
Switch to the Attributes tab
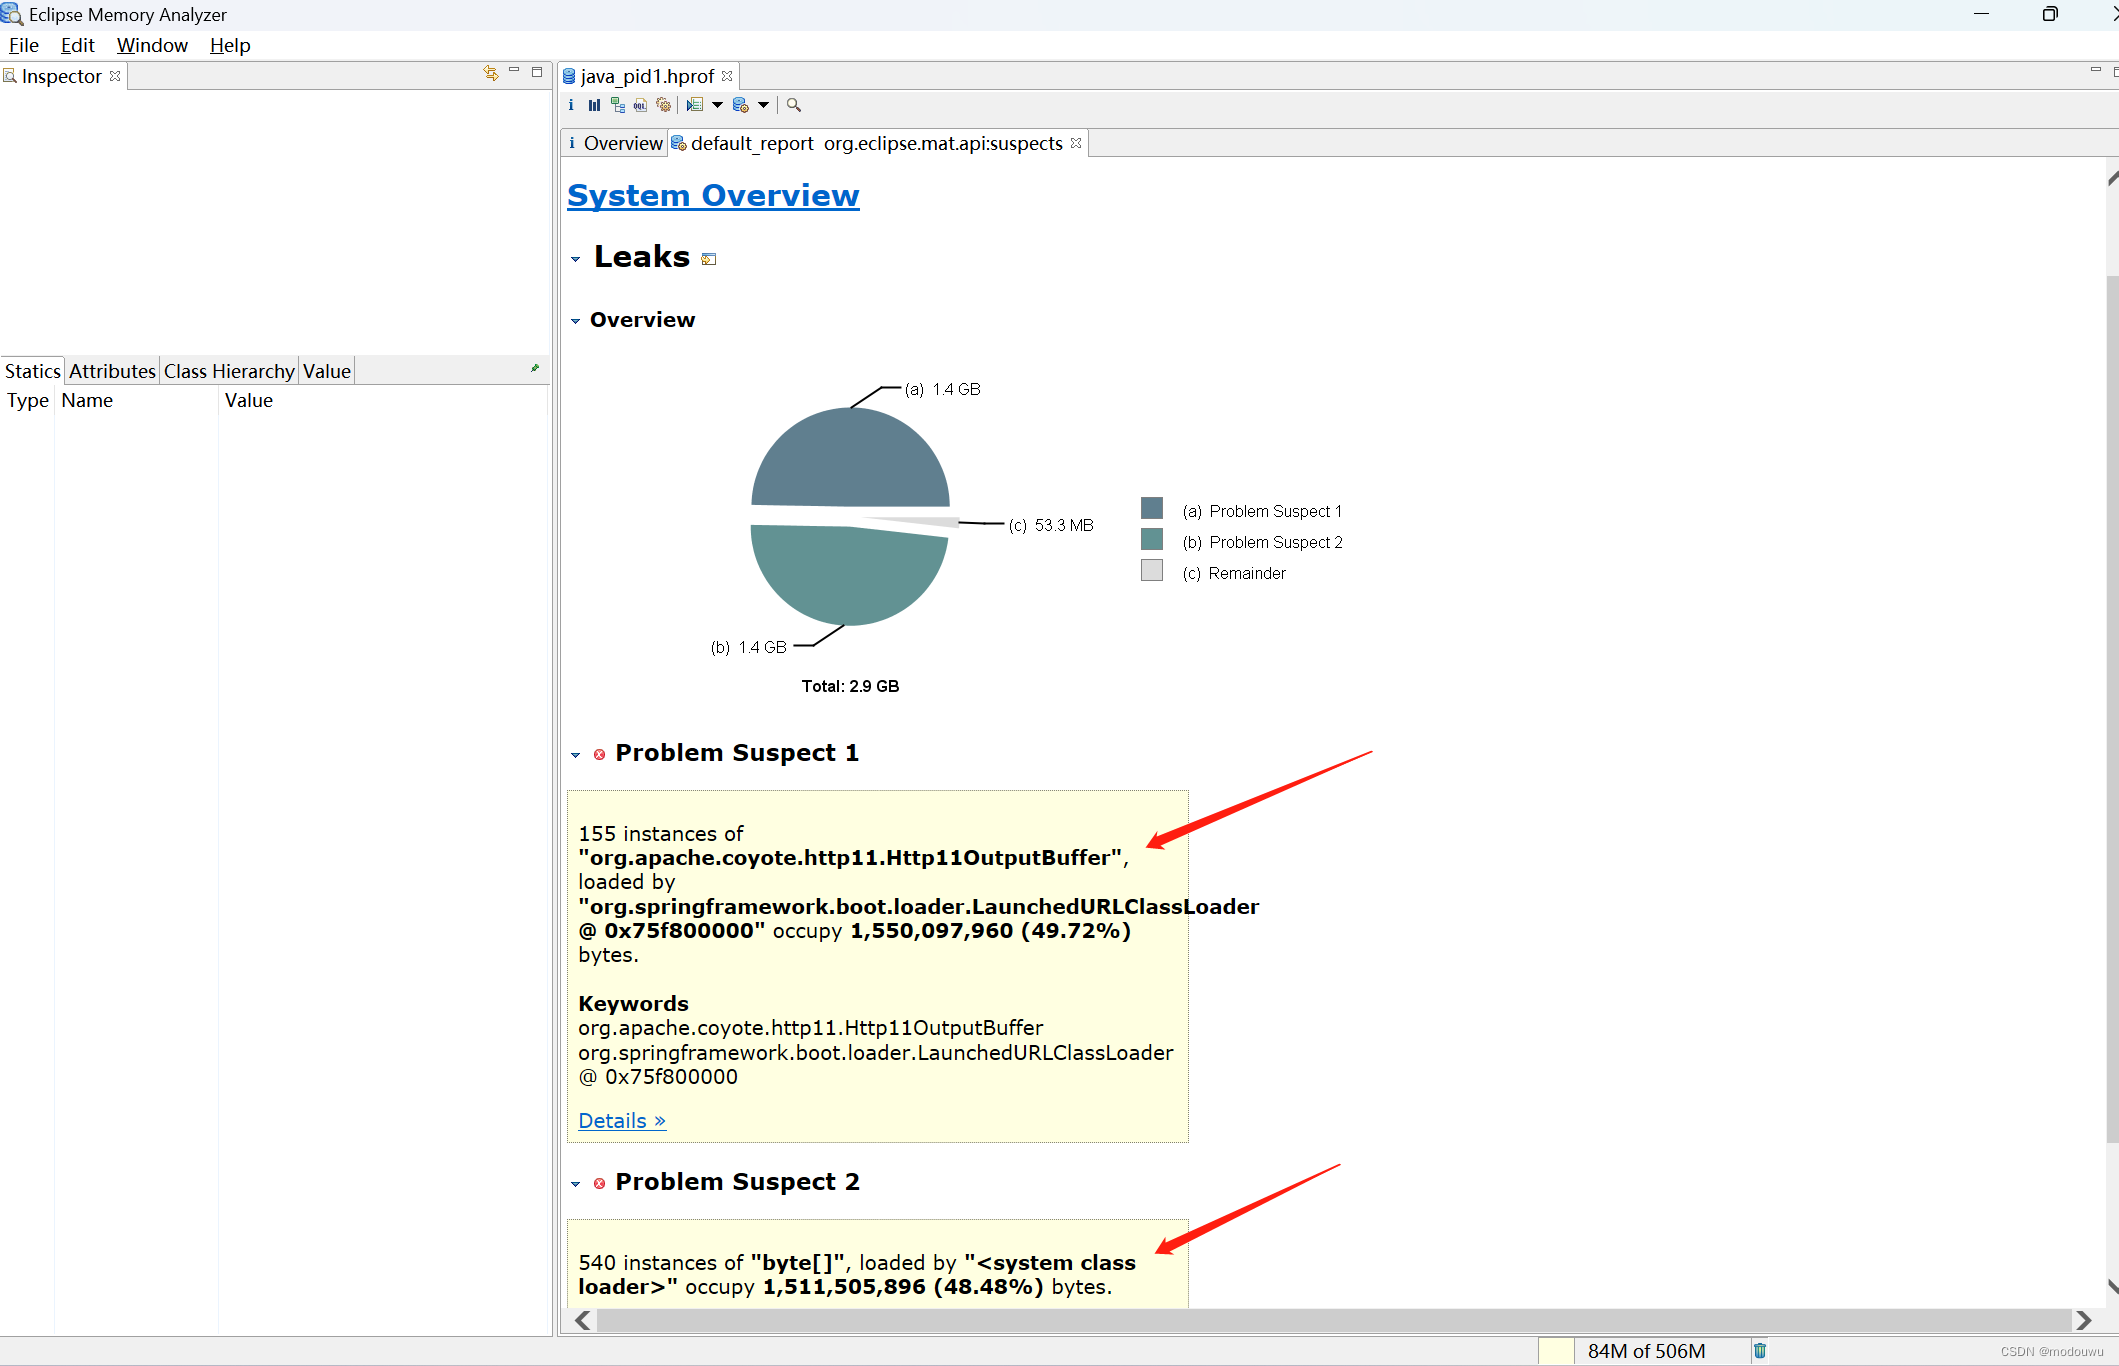tap(112, 371)
